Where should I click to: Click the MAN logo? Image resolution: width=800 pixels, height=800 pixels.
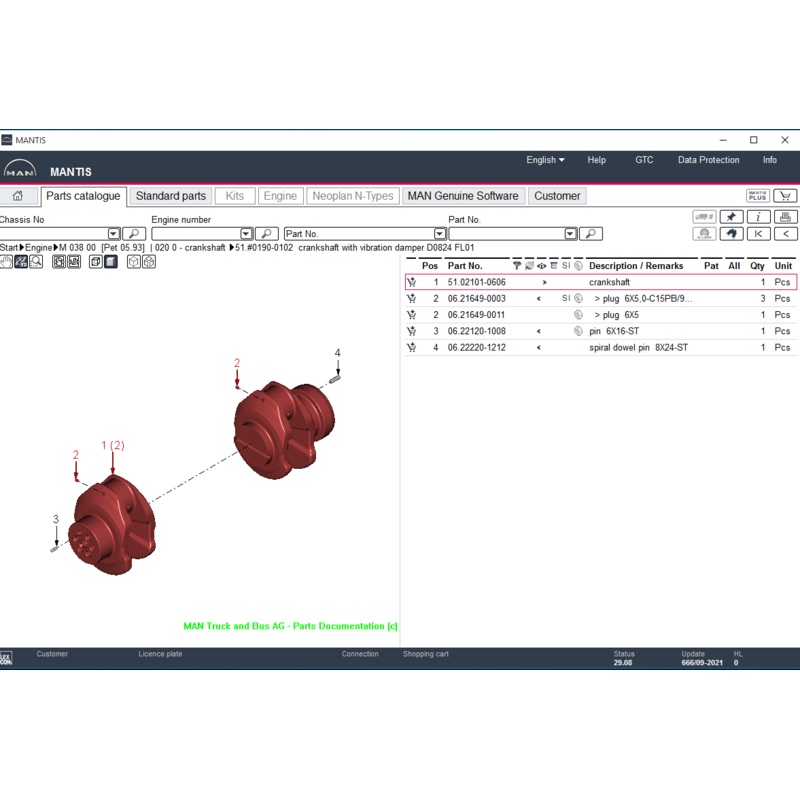(x=20, y=169)
